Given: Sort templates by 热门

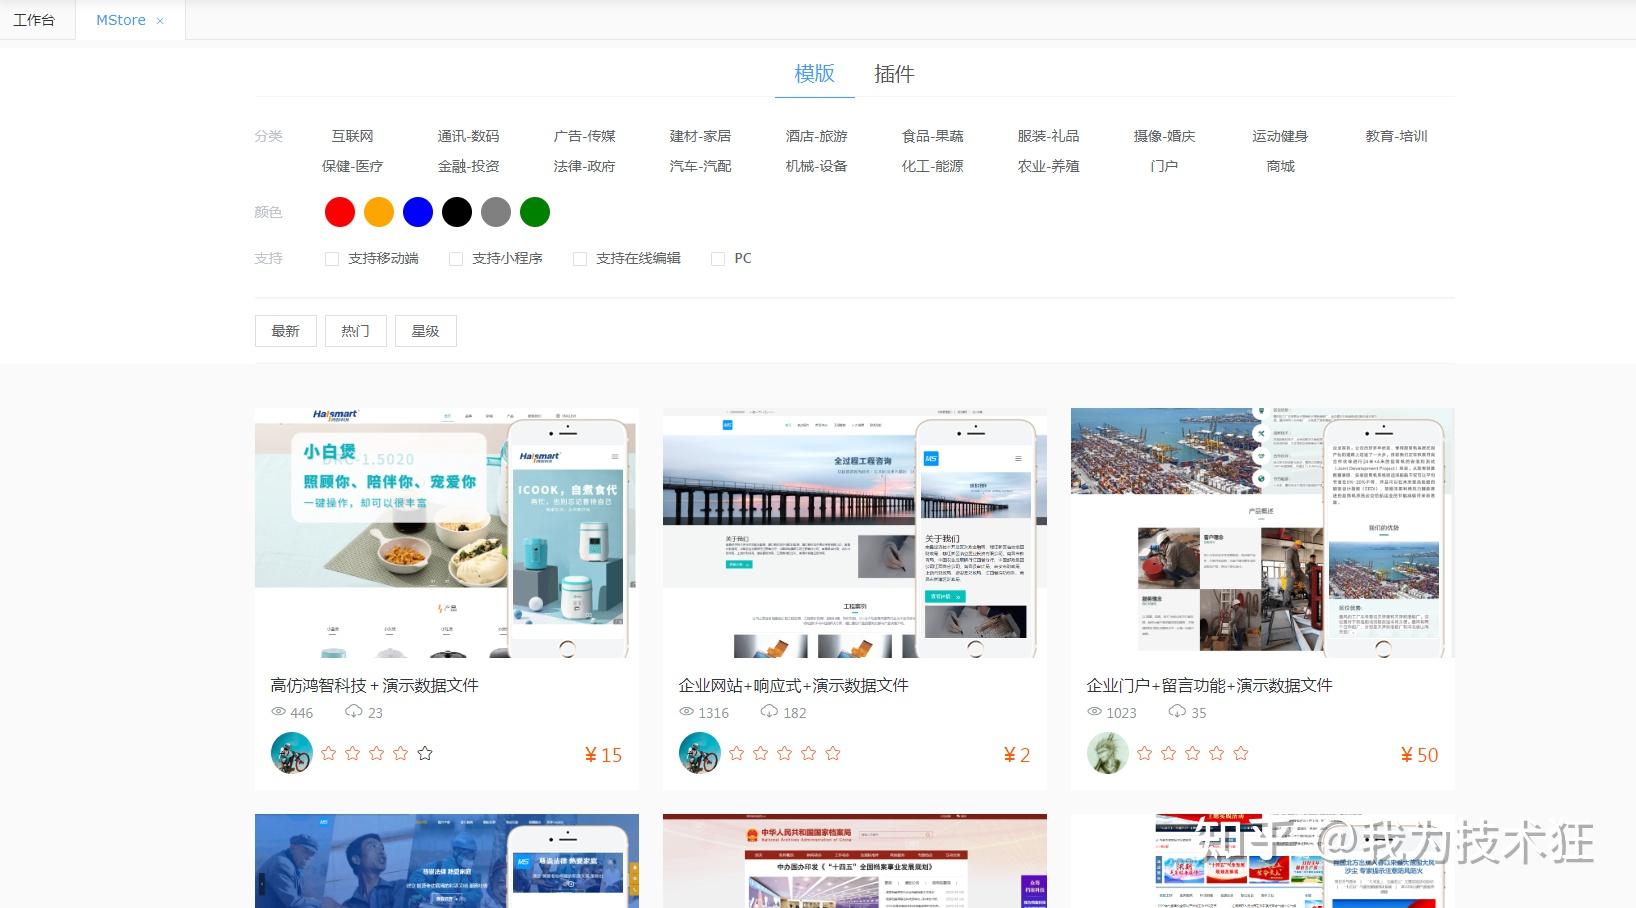Looking at the screenshot, I should coord(355,330).
